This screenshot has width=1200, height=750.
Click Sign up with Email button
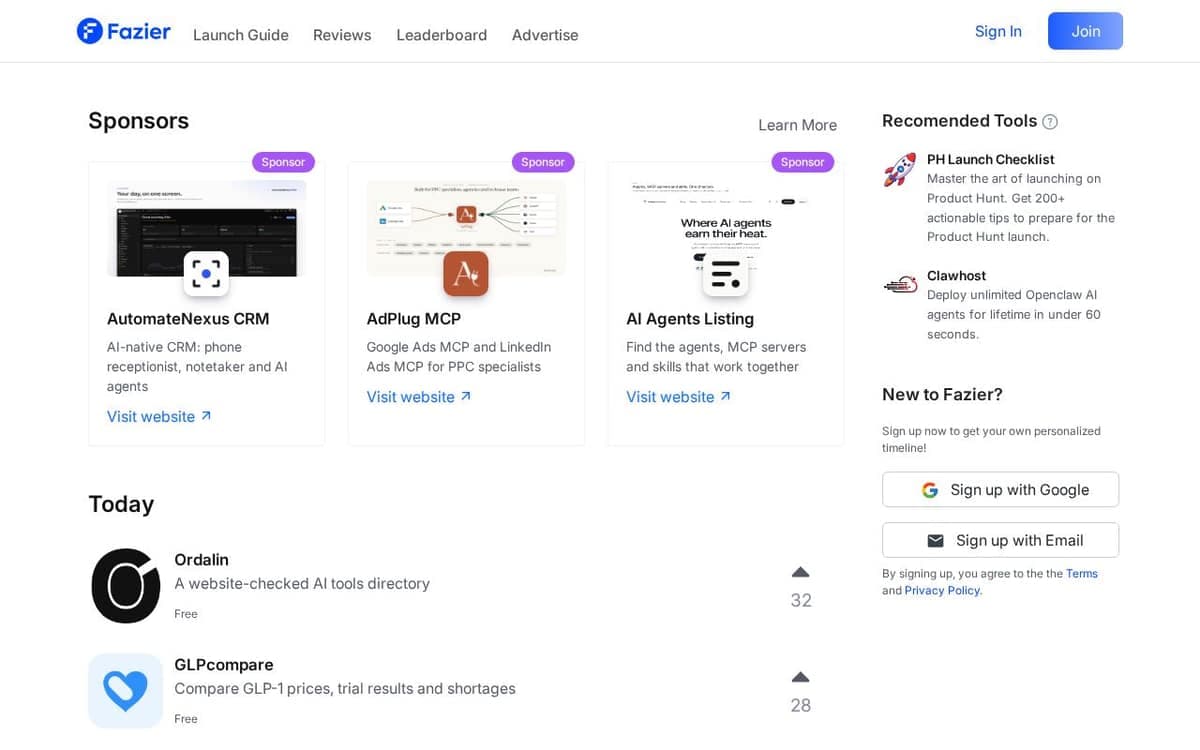click(1000, 540)
